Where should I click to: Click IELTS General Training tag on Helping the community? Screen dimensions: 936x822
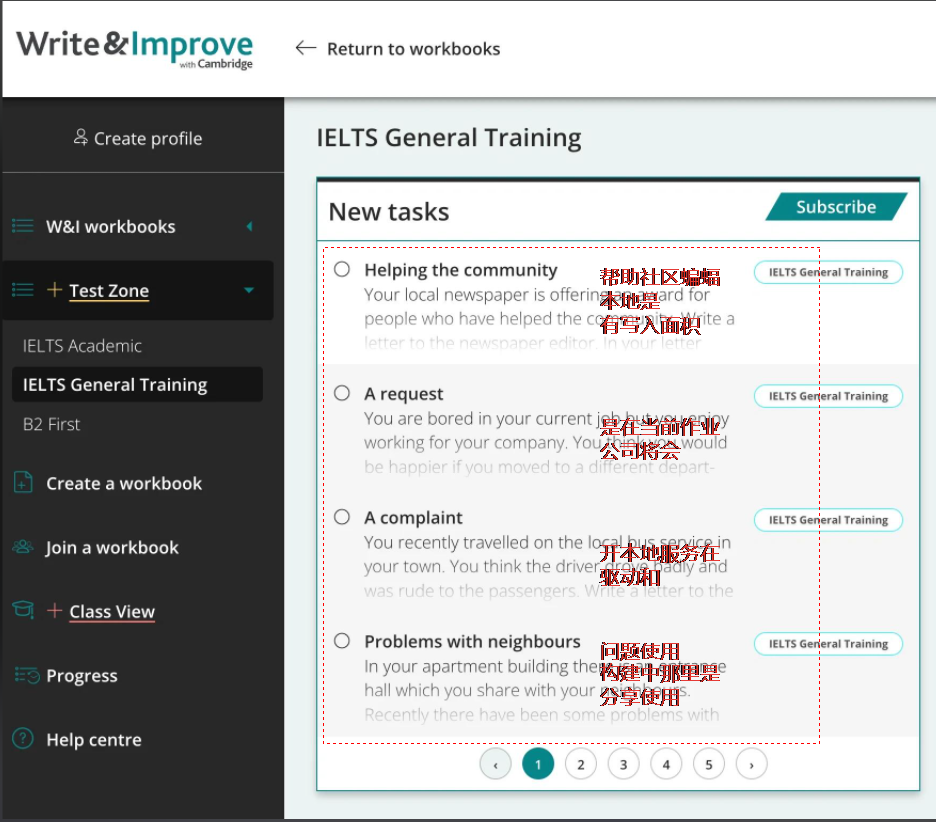pos(828,272)
